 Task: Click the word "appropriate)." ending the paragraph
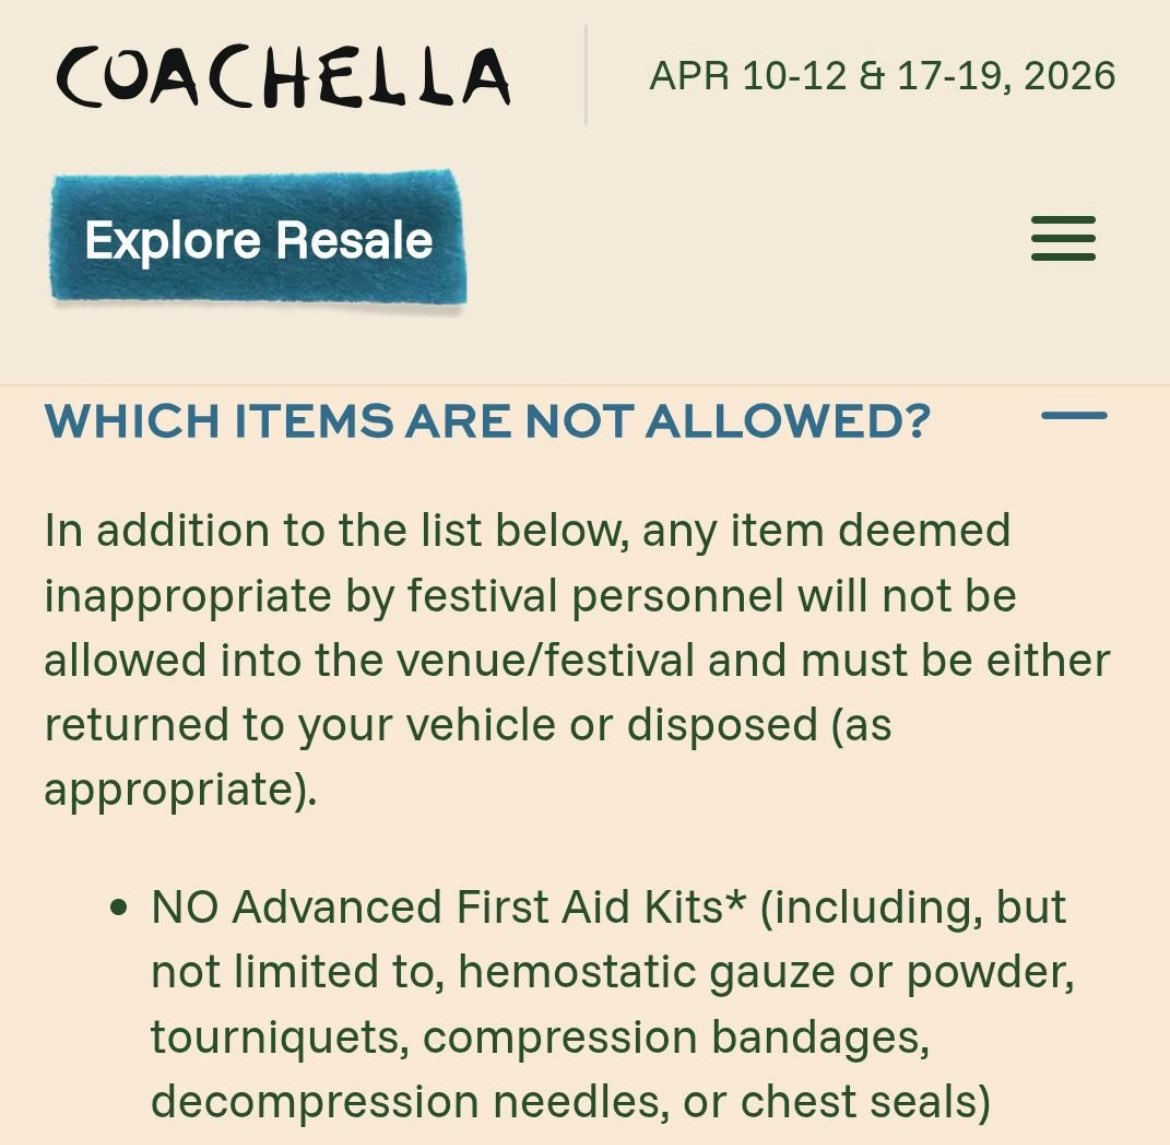tap(180, 790)
